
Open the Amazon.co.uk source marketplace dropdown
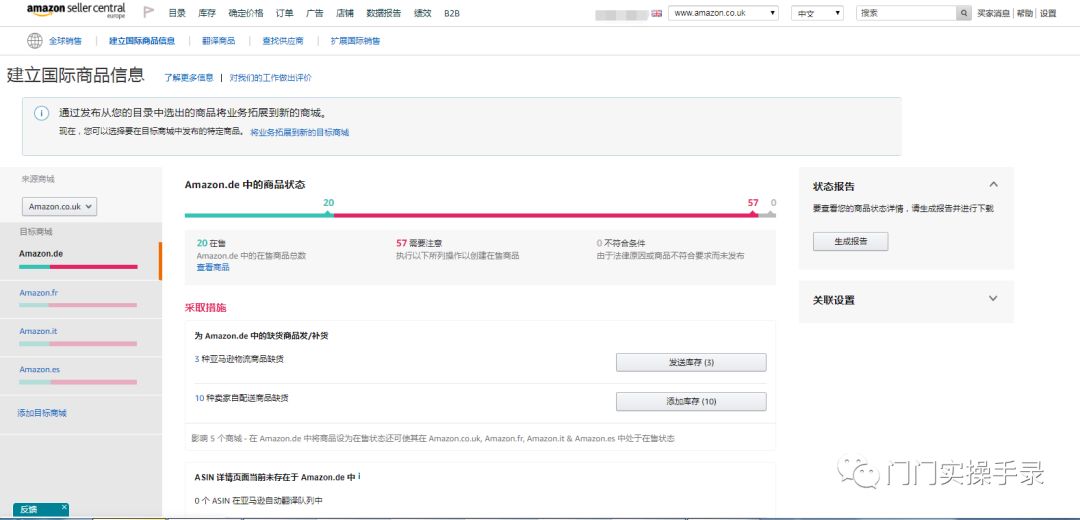pyautogui.click(x=59, y=207)
